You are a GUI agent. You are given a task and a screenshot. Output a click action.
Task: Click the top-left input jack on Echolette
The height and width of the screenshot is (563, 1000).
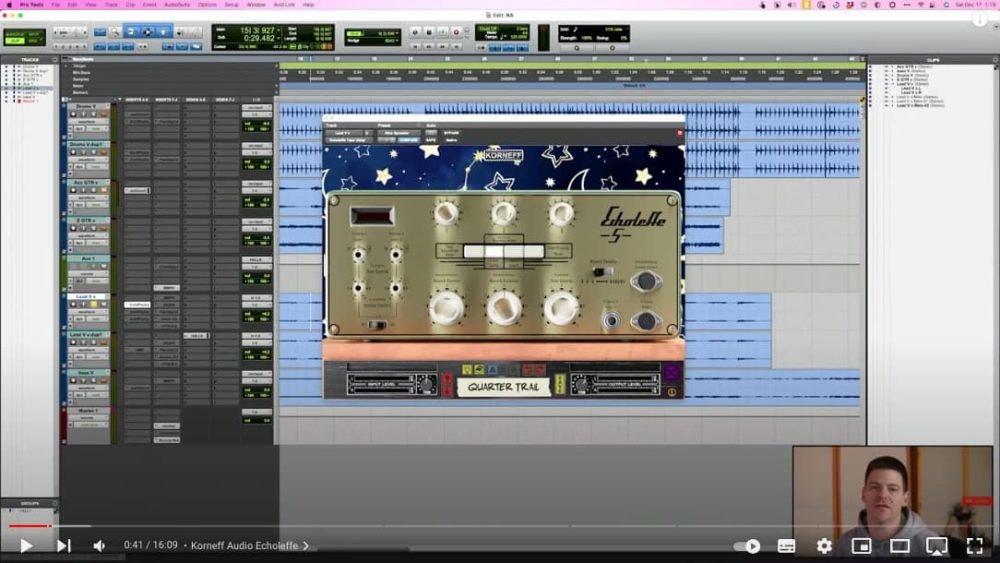point(358,255)
